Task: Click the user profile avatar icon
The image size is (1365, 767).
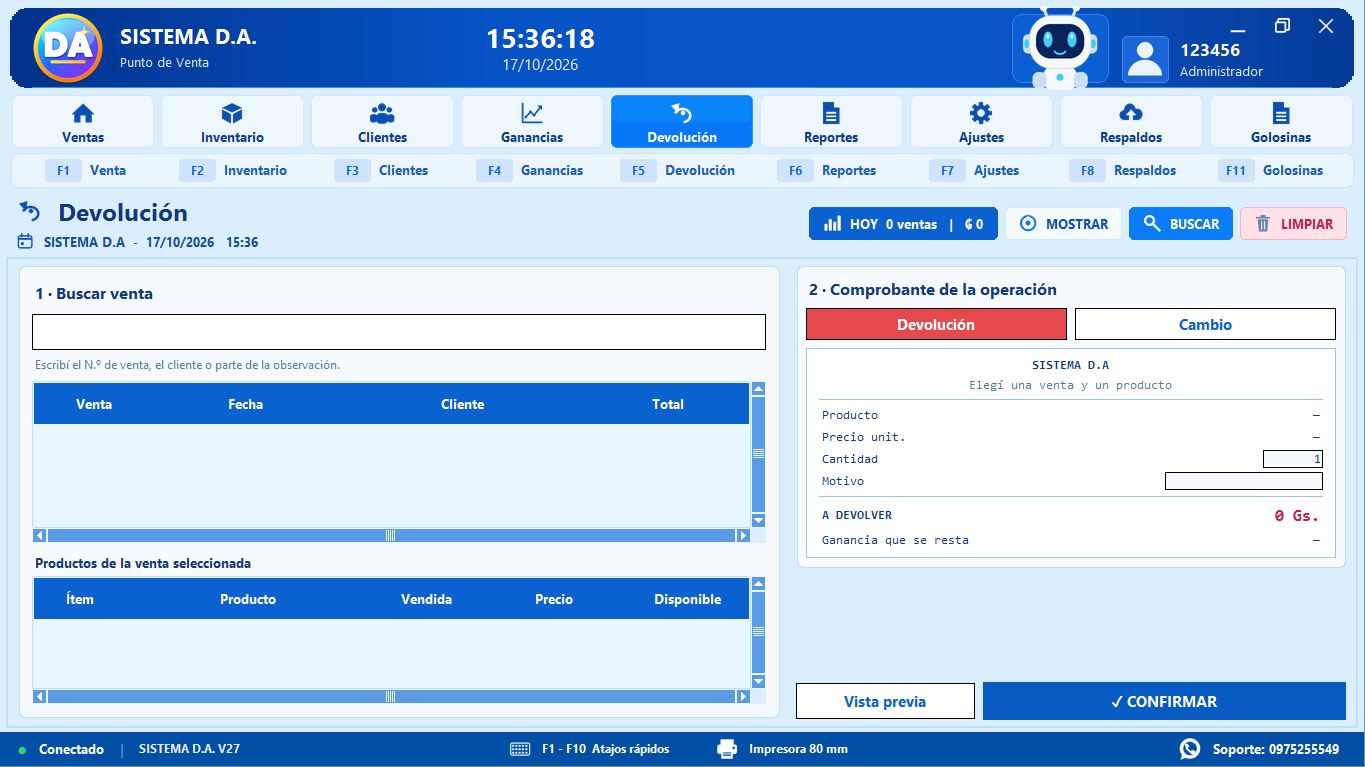Action: 1145,59
